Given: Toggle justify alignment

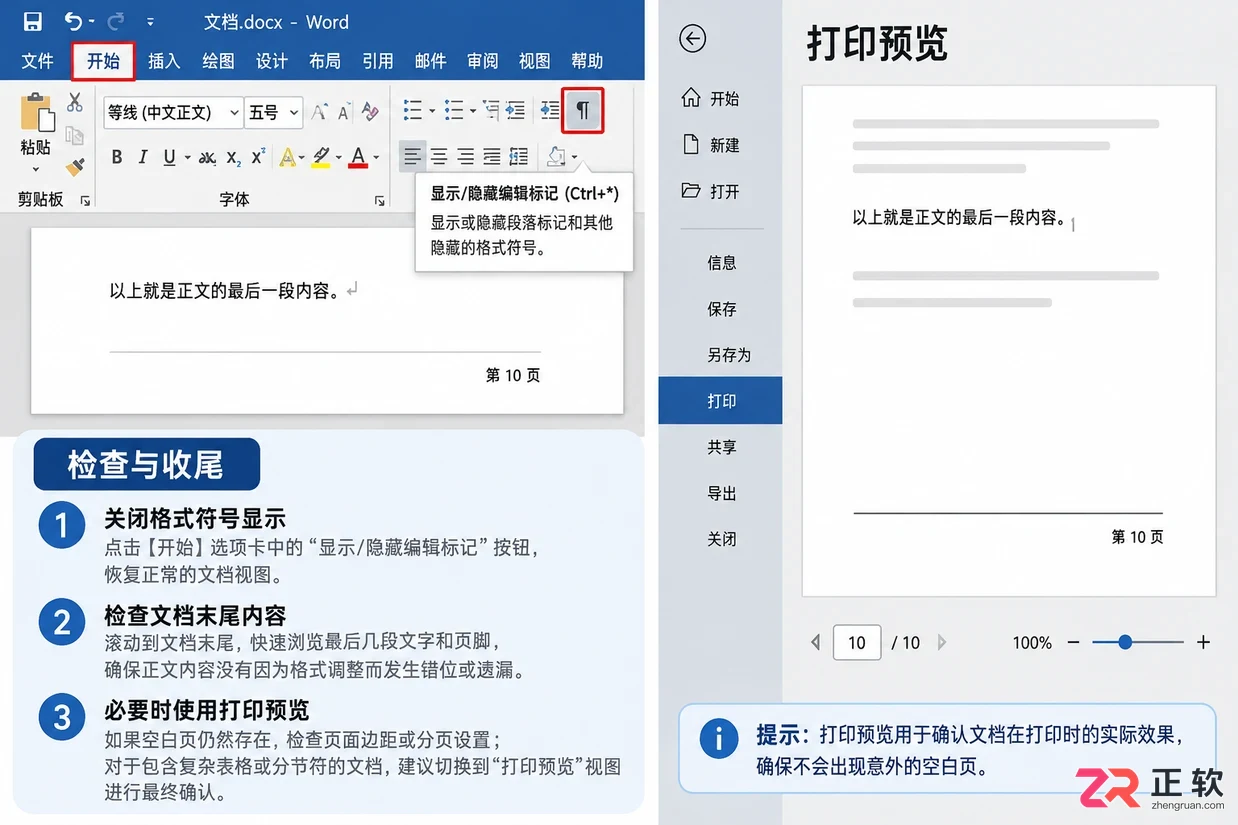Looking at the screenshot, I should pyautogui.click(x=492, y=157).
